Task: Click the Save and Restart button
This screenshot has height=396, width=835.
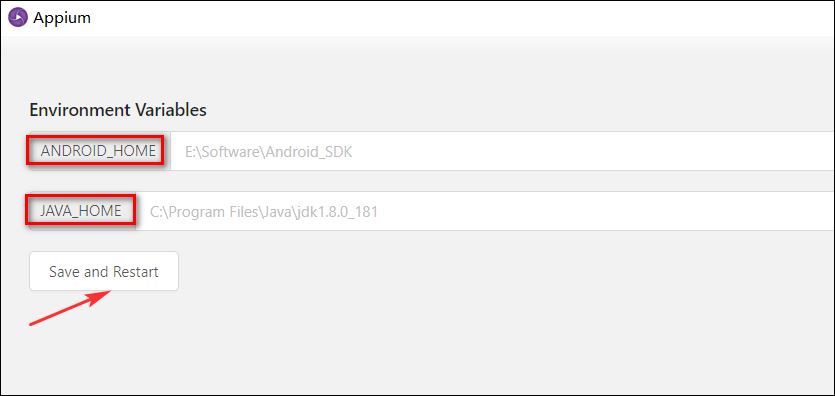Action: click(x=104, y=271)
